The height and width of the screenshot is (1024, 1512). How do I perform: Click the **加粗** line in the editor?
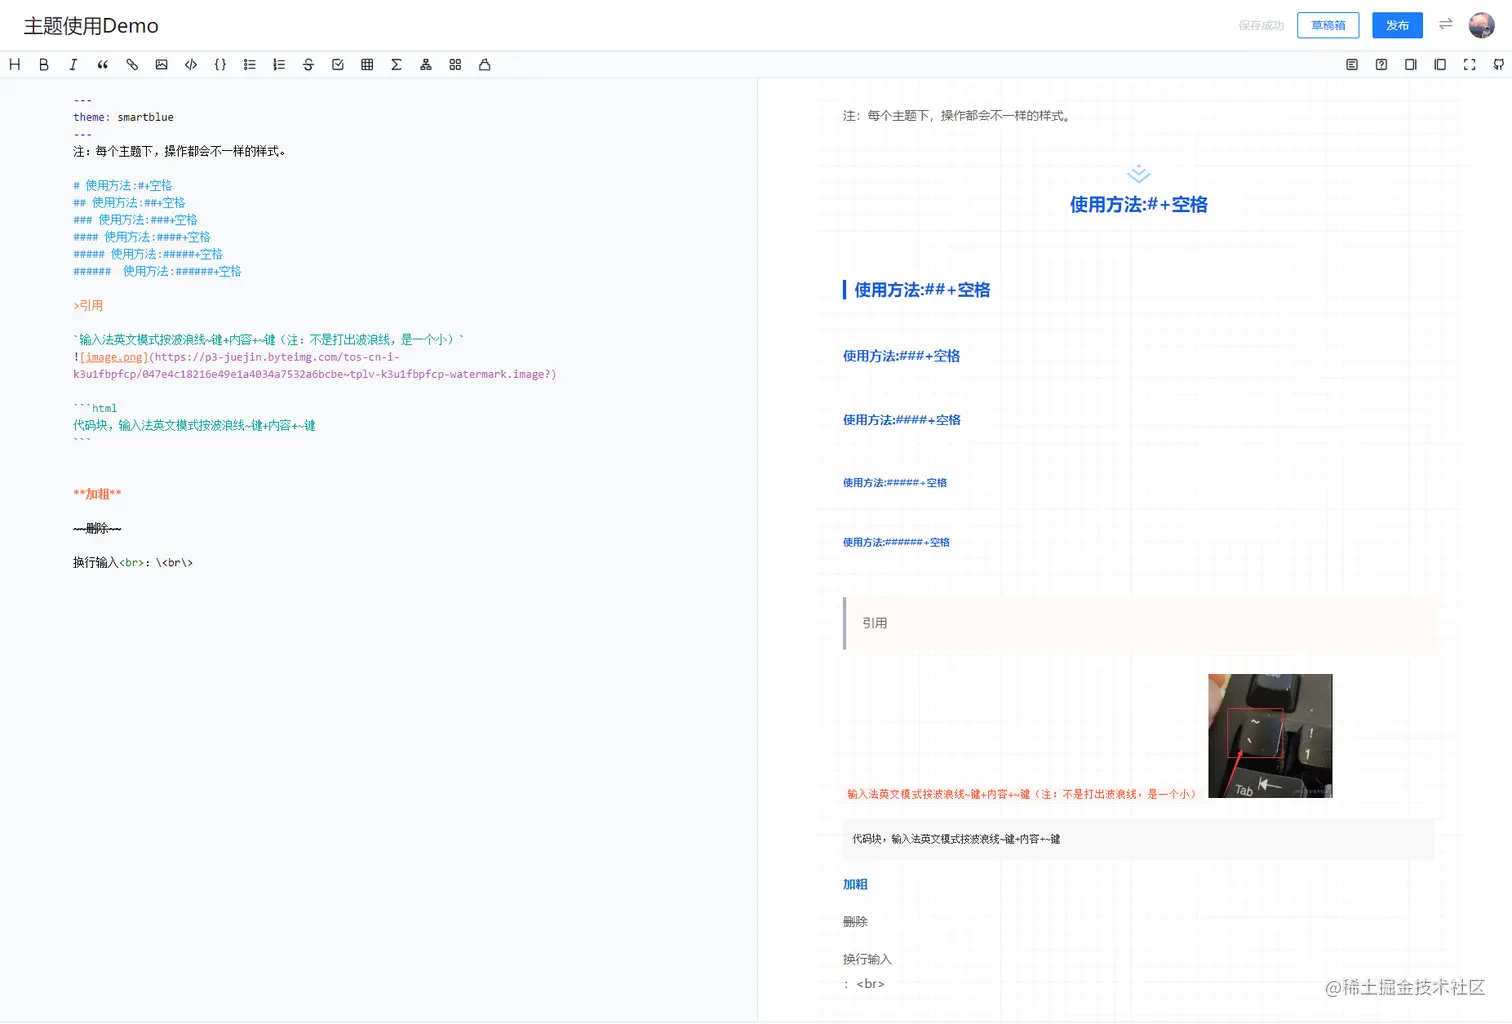click(x=97, y=494)
